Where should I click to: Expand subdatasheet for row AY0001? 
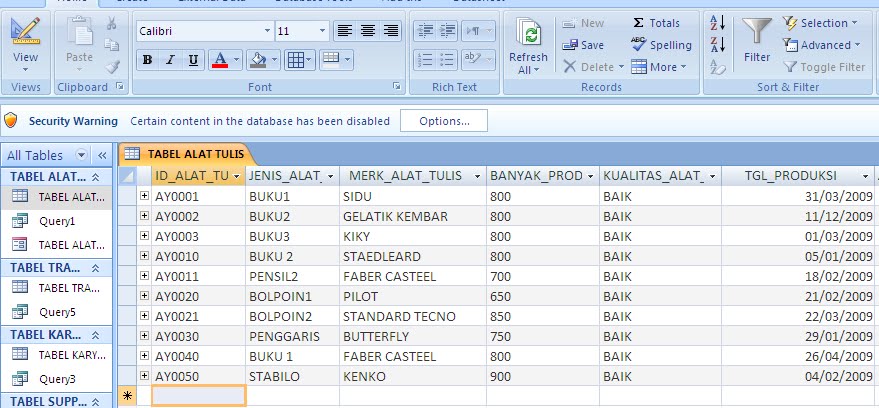(144, 196)
